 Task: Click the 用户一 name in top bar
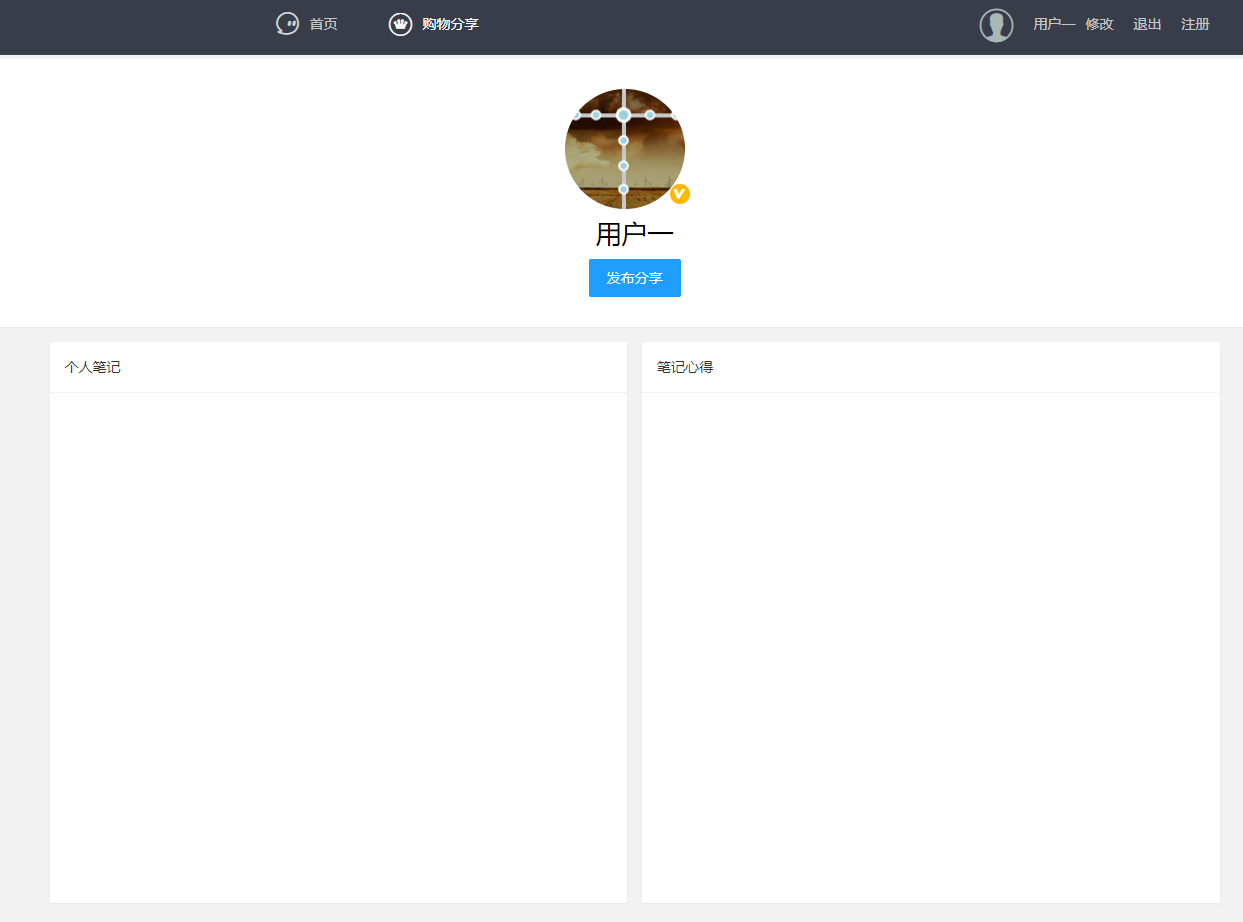click(x=1053, y=24)
